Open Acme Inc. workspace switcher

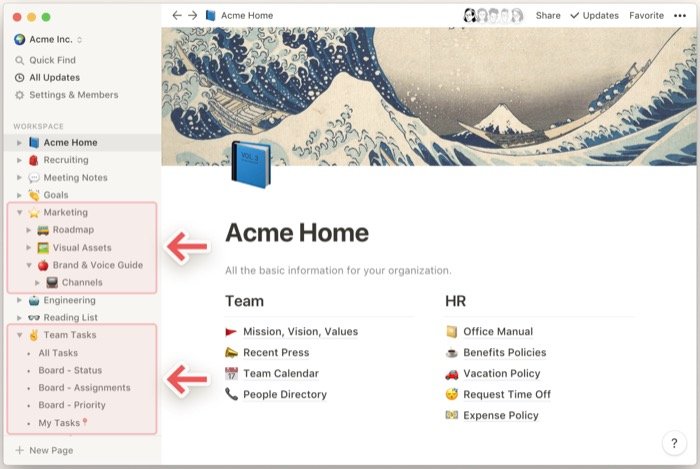click(x=49, y=39)
